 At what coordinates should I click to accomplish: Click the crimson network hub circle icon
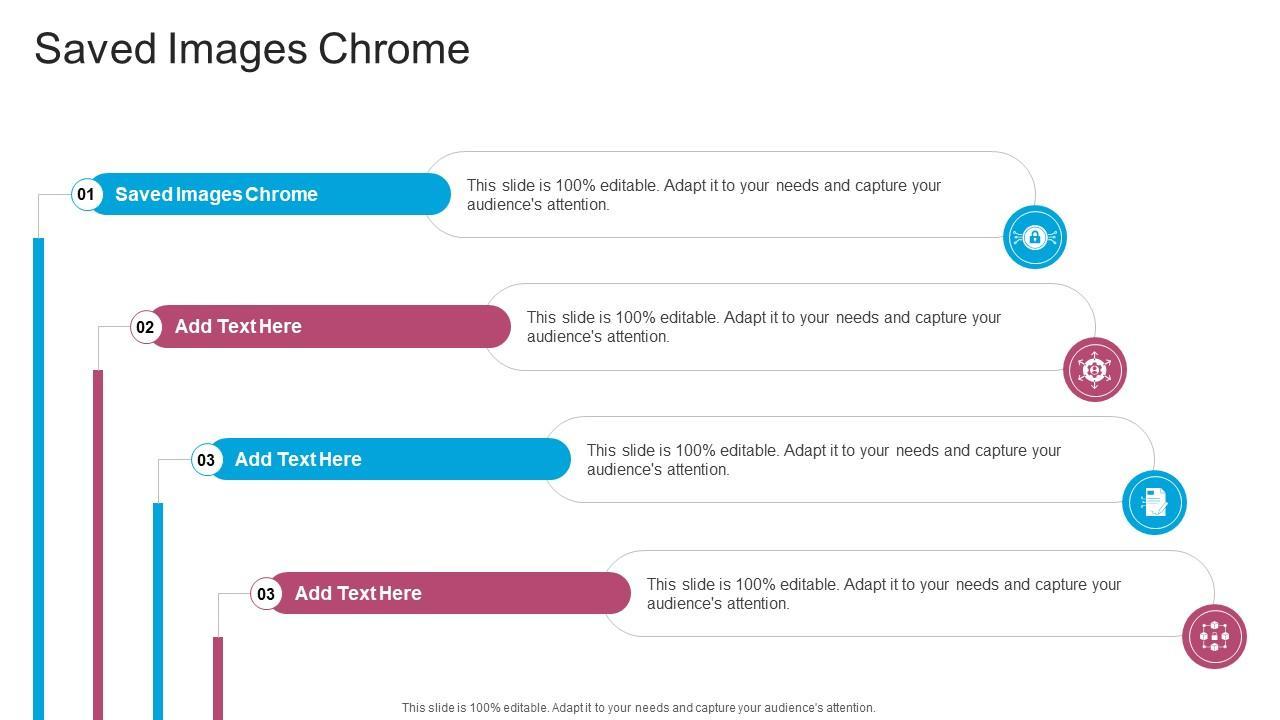(1095, 370)
